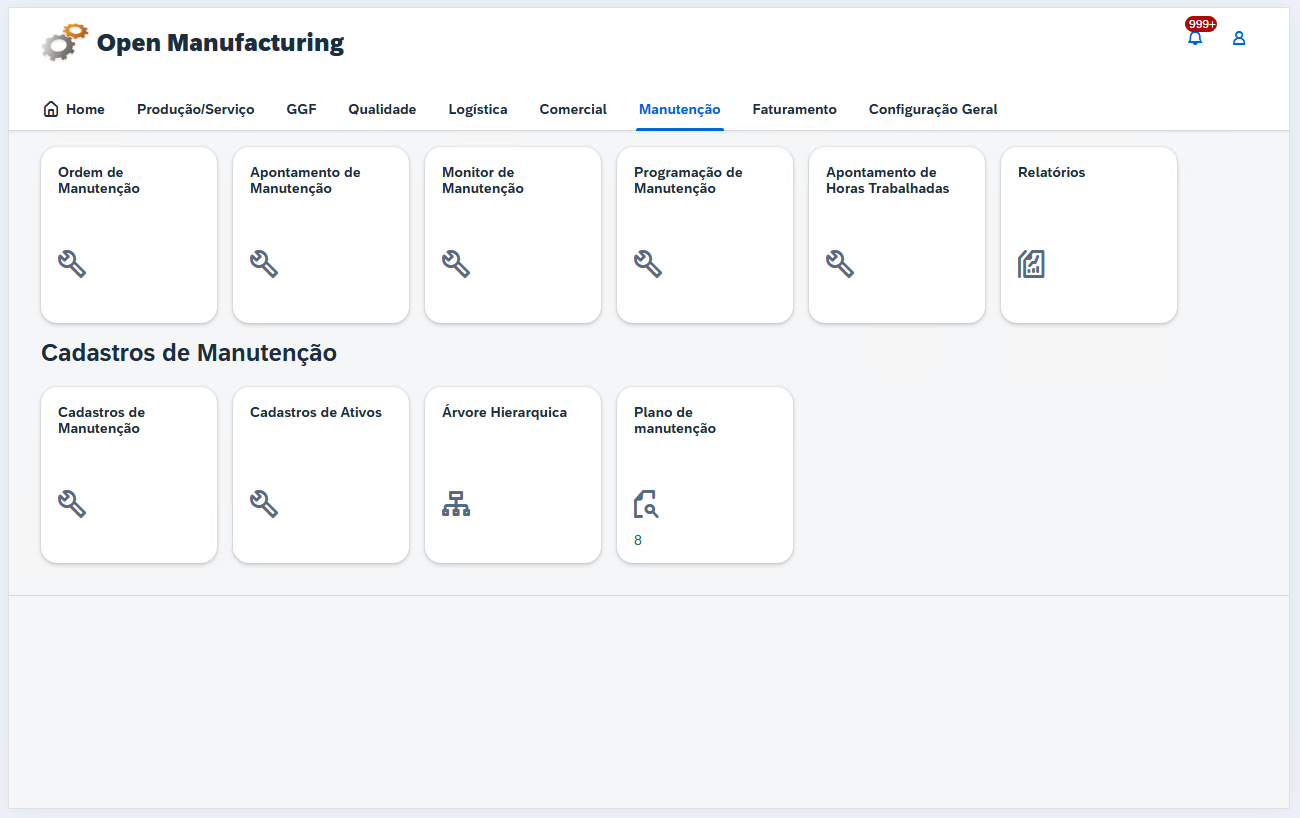
Task: Open the Apontamento de Manutenção tile
Action: click(x=321, y=235)
